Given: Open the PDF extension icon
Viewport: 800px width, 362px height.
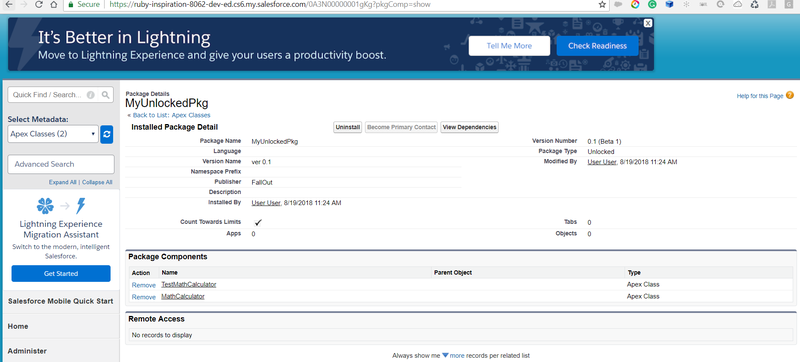Looking at the screenshot, I should (772, 4).
